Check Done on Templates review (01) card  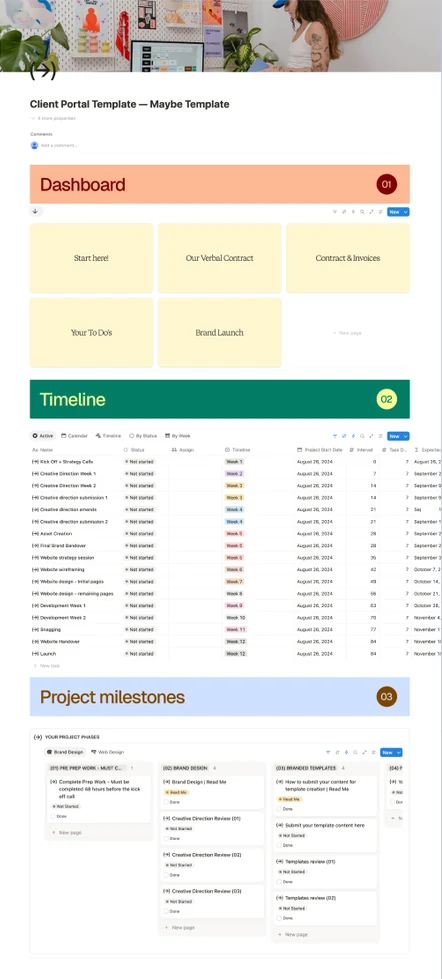pos(279,882)
